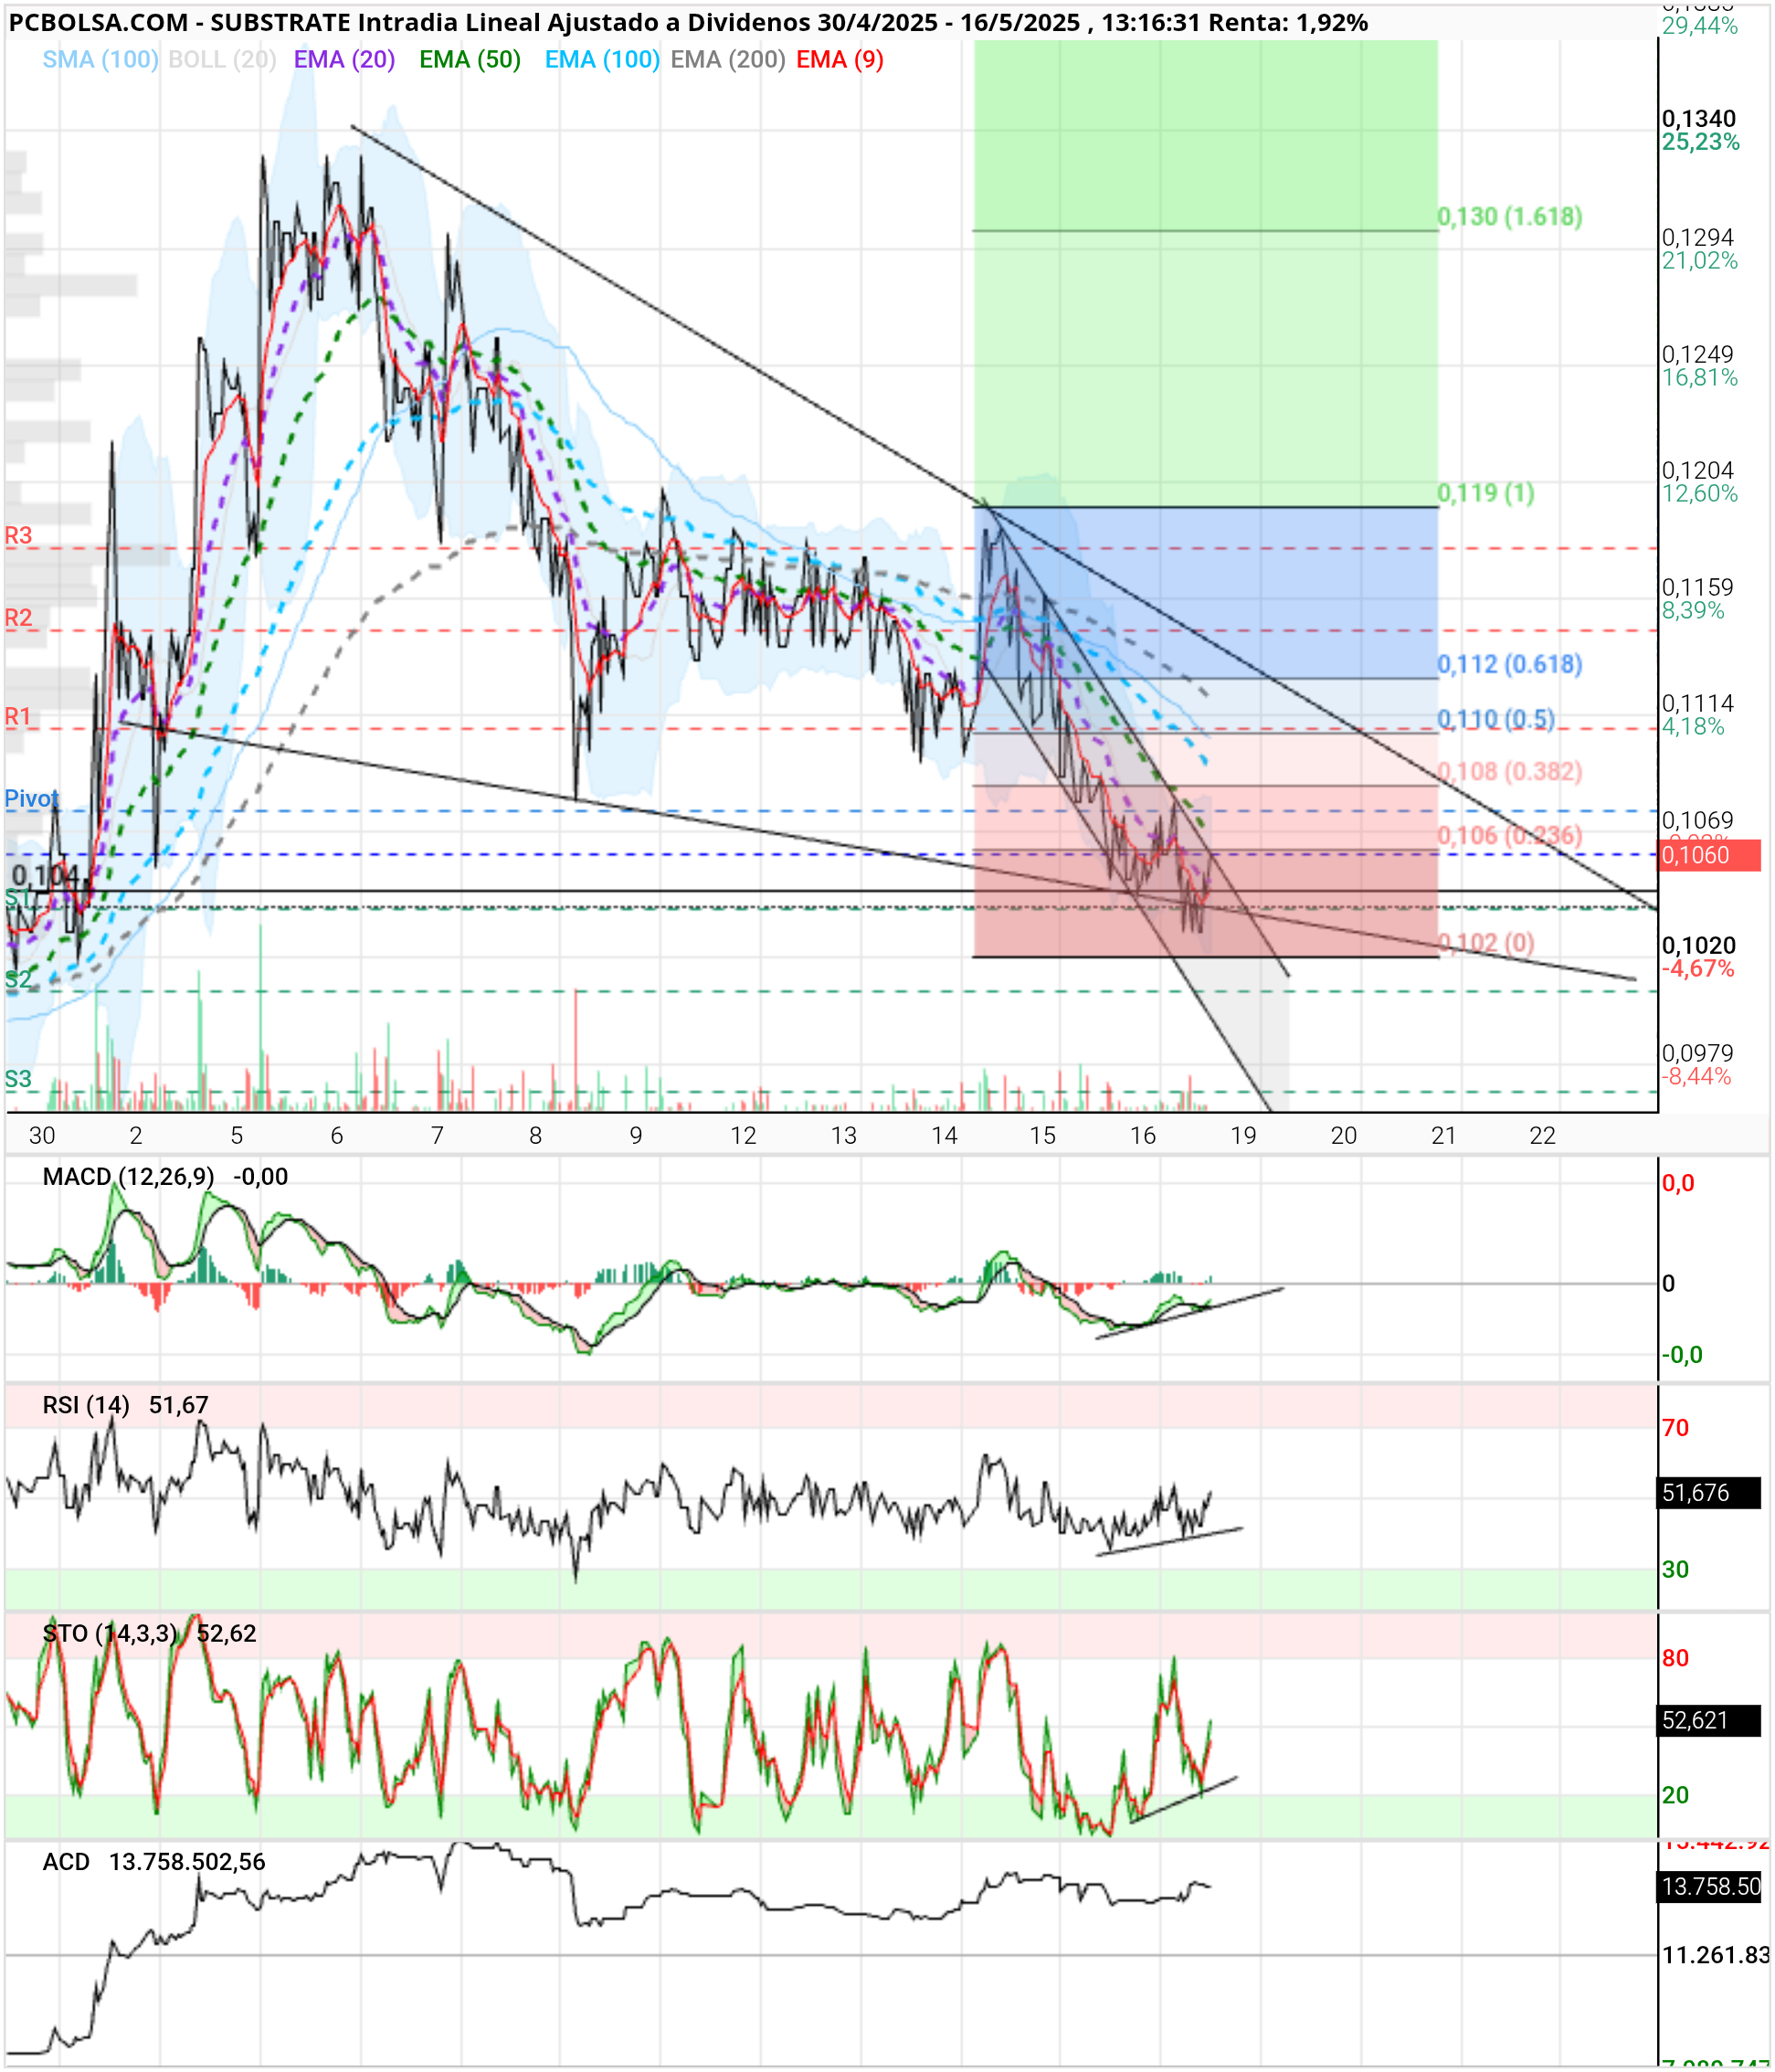Viewport: 1775px width, 2072px height.
Task: Click date 7 on the time axis
Action: click(x=437, y=1135)
